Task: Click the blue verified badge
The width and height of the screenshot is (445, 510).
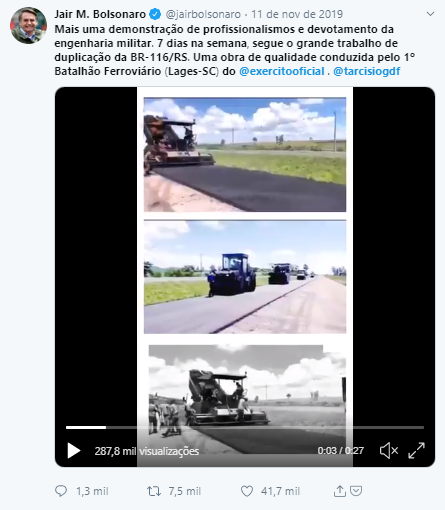Action: (155, 14)
